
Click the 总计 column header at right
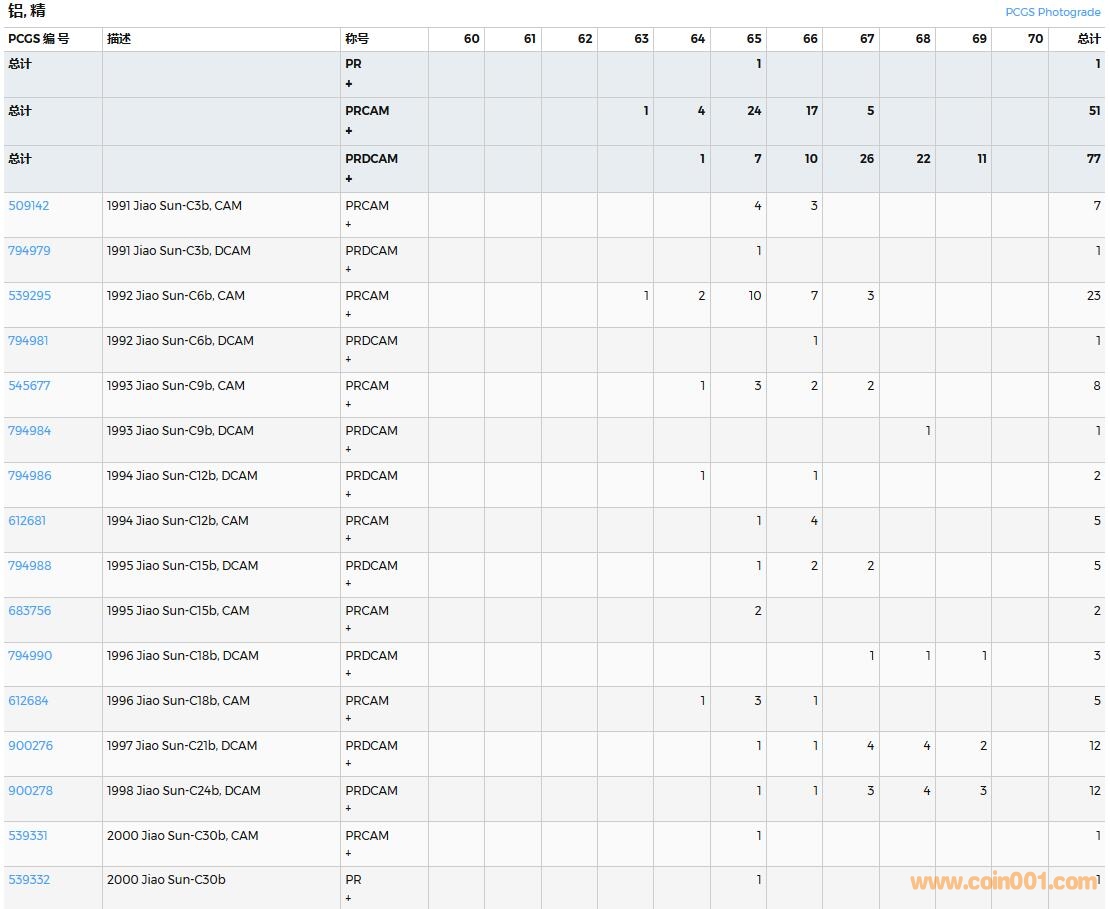tap(1088, 39)
